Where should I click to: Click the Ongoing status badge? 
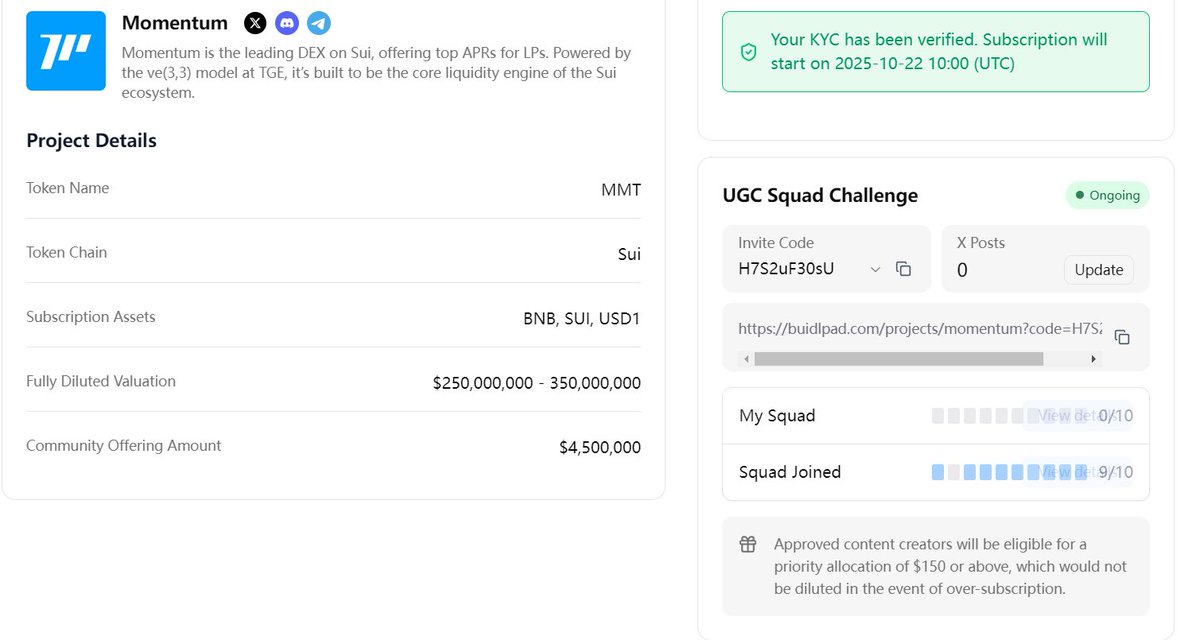pos(1107,195)
